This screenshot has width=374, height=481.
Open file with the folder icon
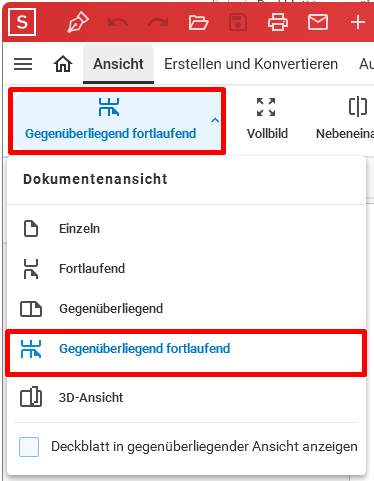tap(198, 23)
